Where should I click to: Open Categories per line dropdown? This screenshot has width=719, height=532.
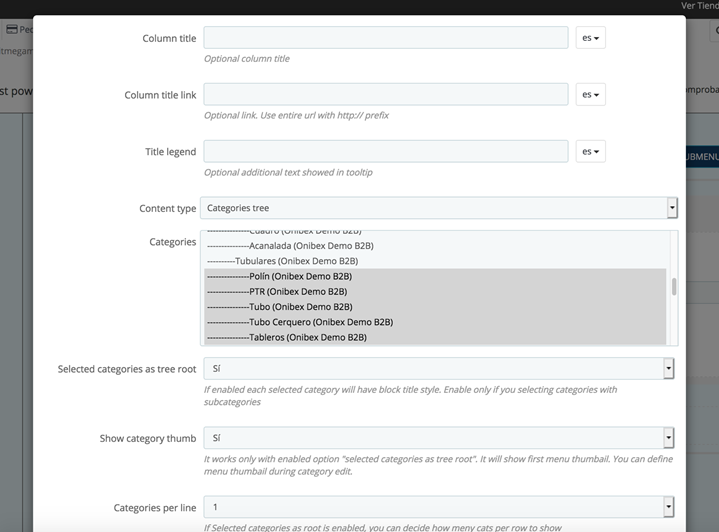[440, 507]
